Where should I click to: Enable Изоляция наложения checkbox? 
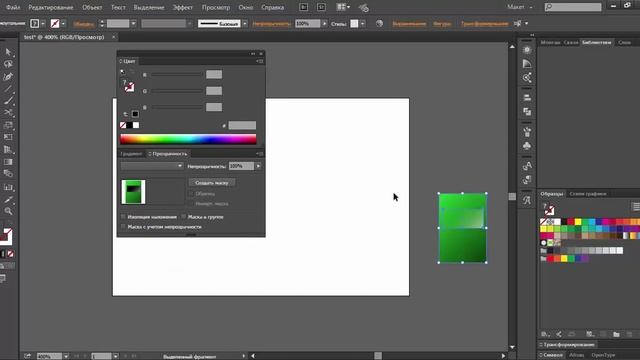[123, 217]
